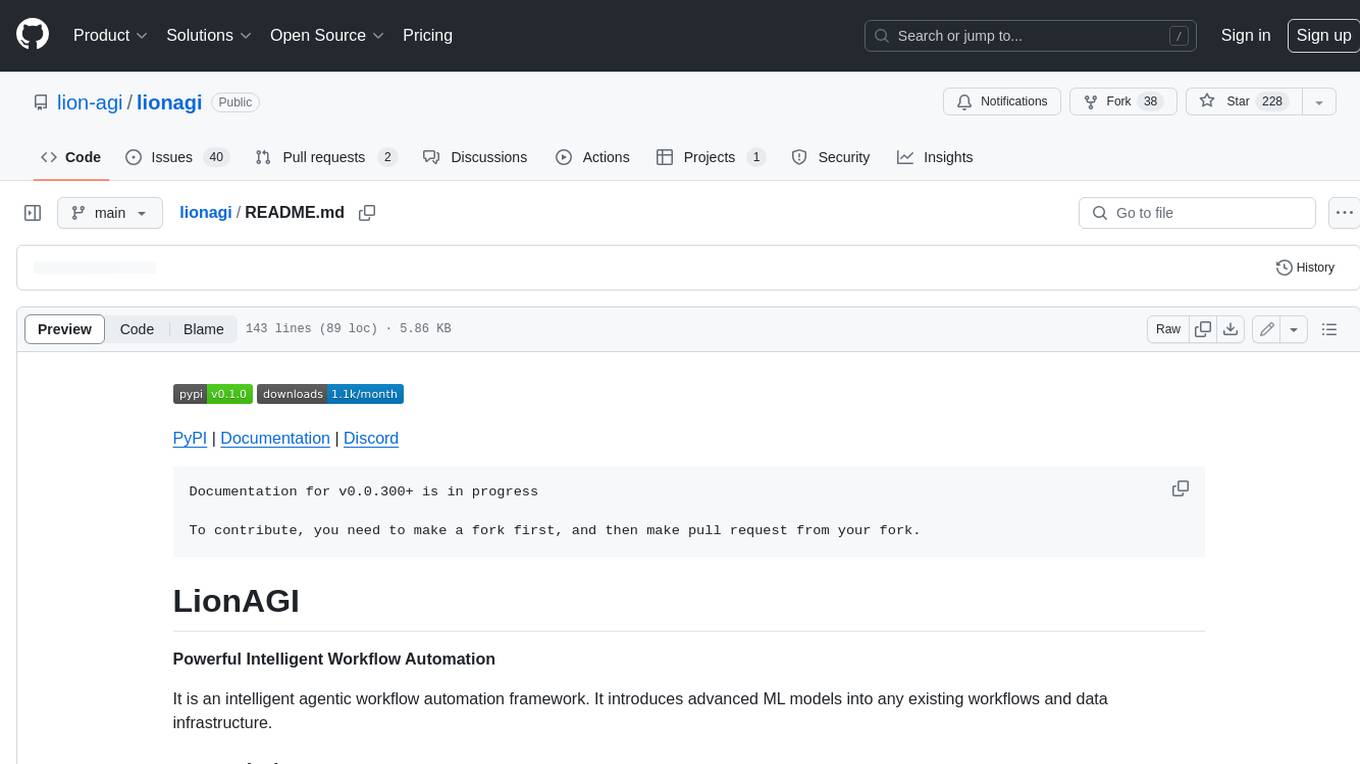This screenshot has height=764, width=1360.
Task: Click the Fork count 38
Action: [1151, 101]
